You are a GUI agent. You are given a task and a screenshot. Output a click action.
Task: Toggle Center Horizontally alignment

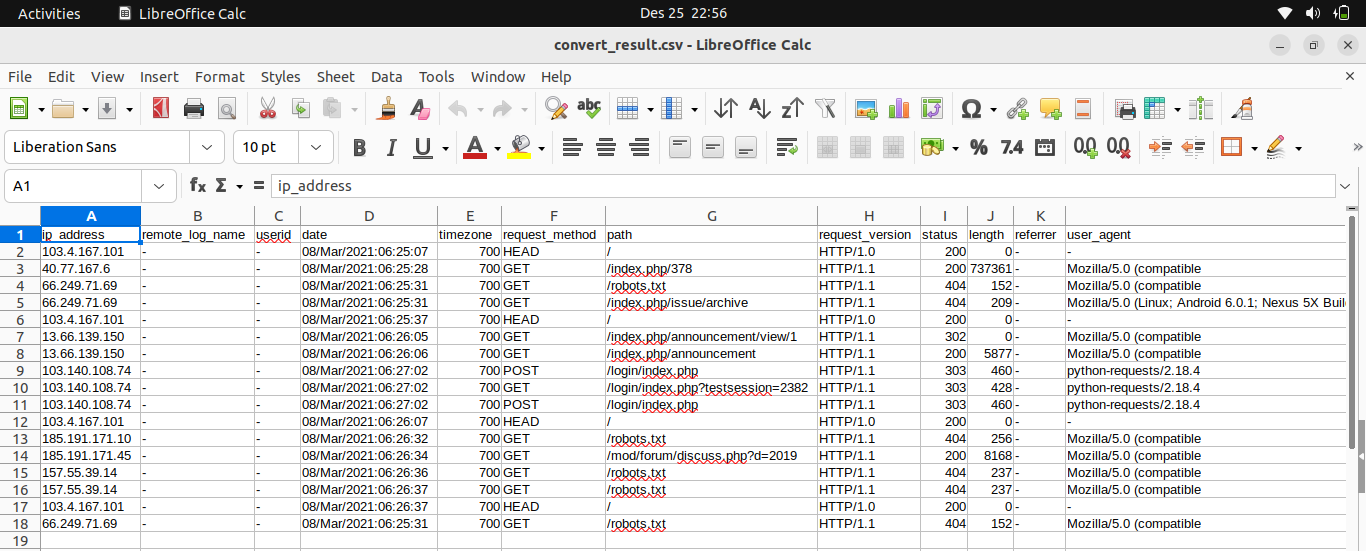(605, 147)
